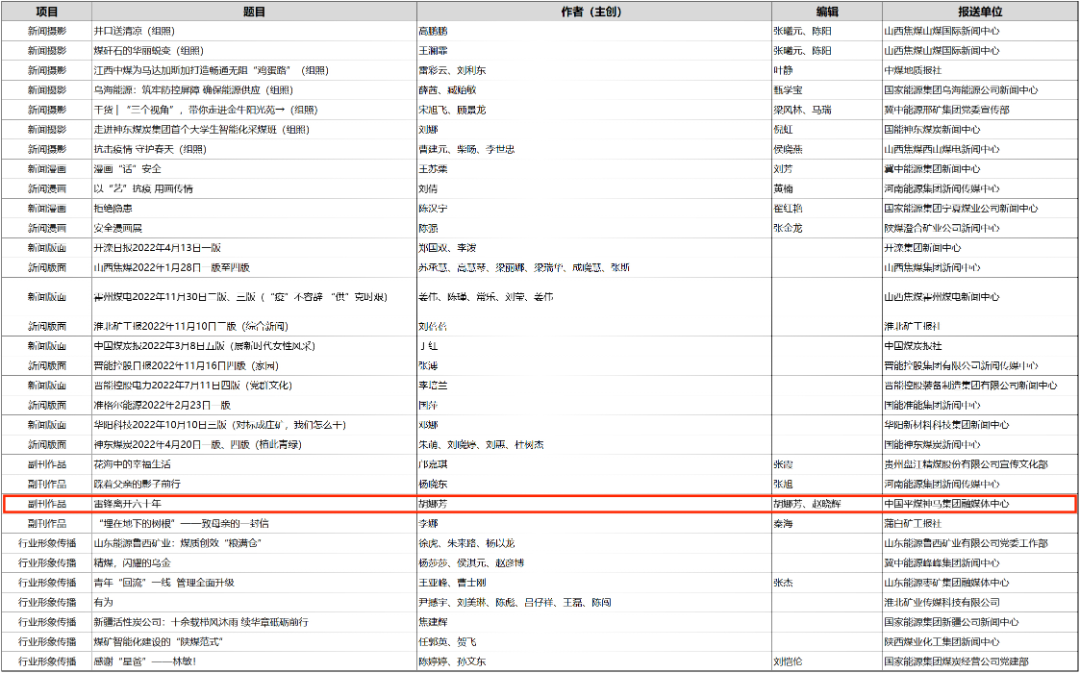The width and height of the screenshot is (1080, 673).
Task: Select title “埋在地下的树根”——致母亲的一封信
Action: point(180,523)
